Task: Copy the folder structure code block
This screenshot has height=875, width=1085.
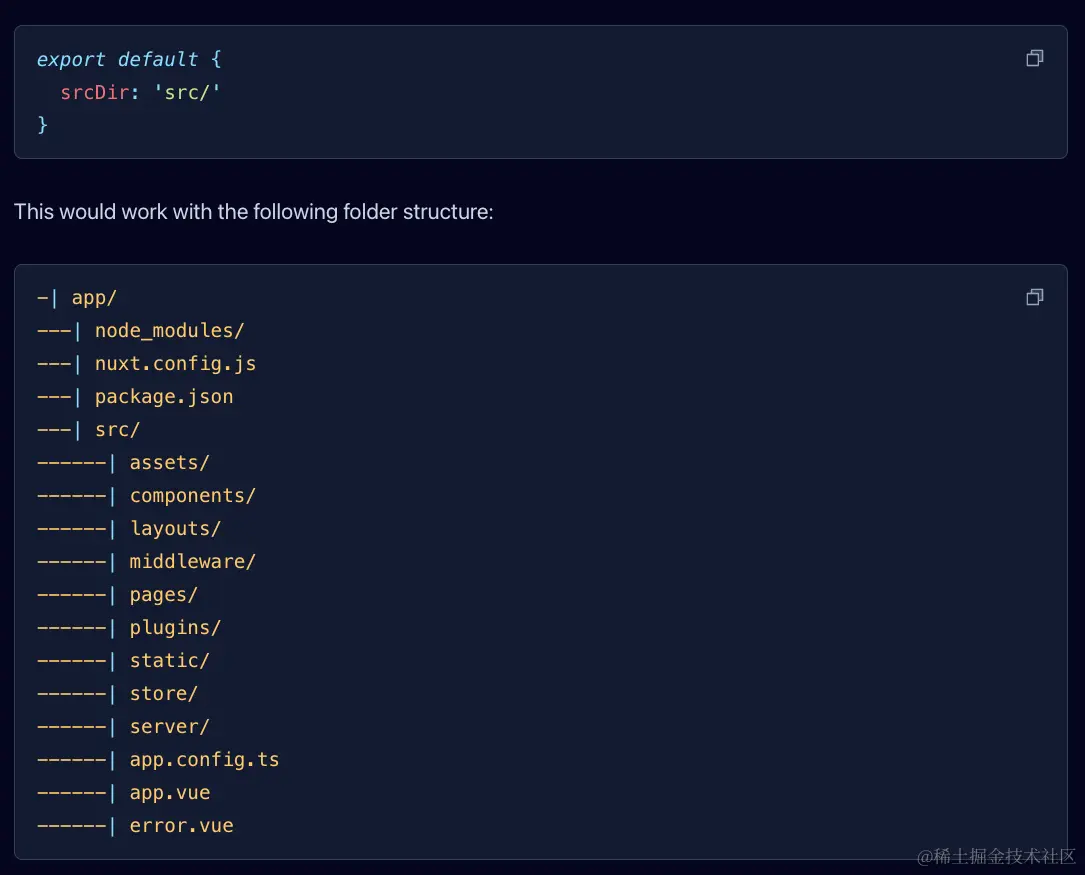Action: coord(1034,297)
